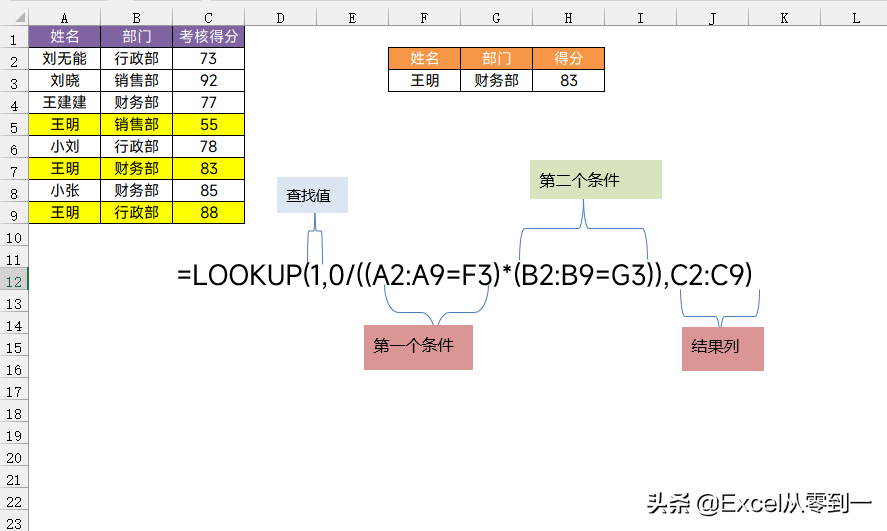
Task: Click the 第二个条件 green callout box
Action: (x=596, y=180)
